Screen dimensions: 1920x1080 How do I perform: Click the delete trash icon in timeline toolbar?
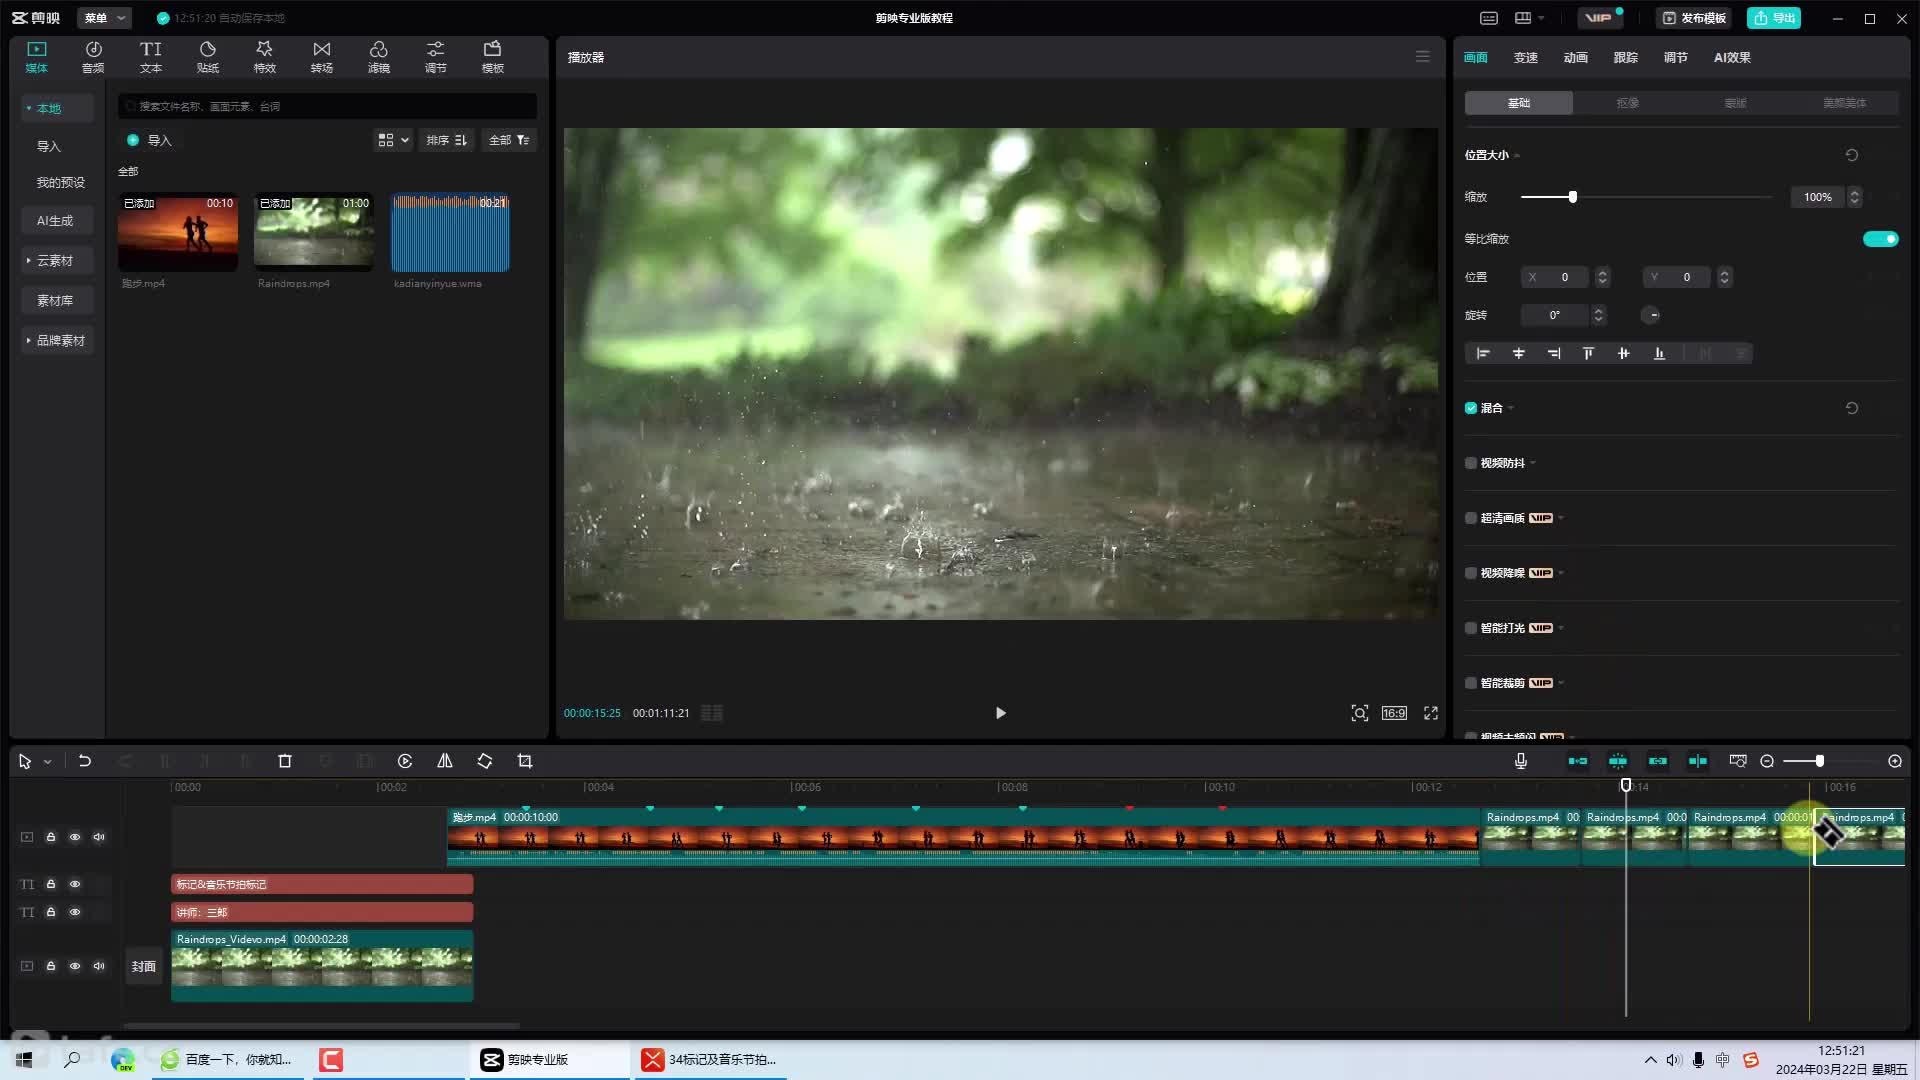(x=285, y=761)
